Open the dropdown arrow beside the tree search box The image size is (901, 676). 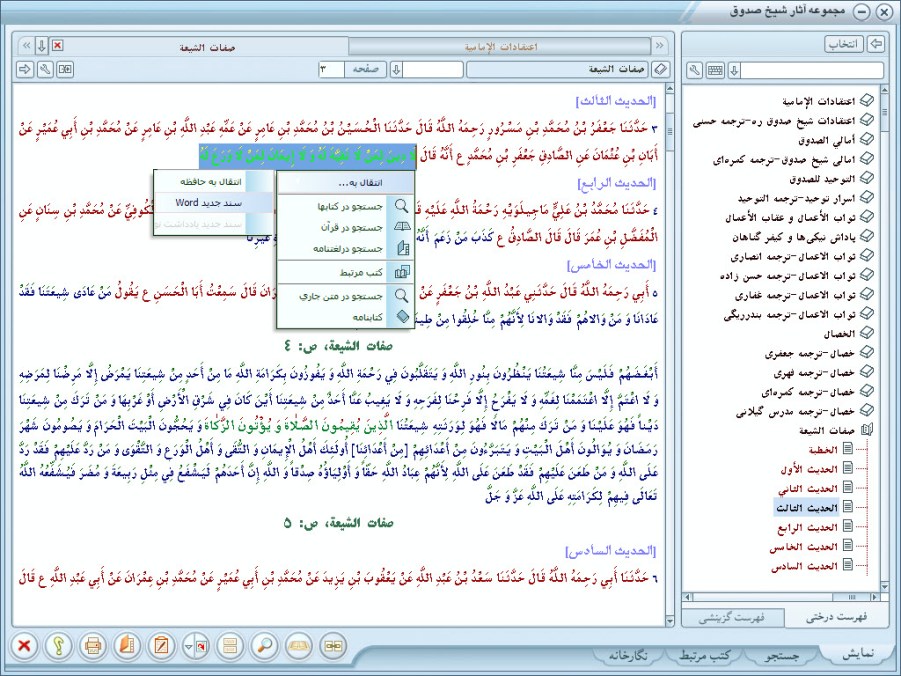734,71
